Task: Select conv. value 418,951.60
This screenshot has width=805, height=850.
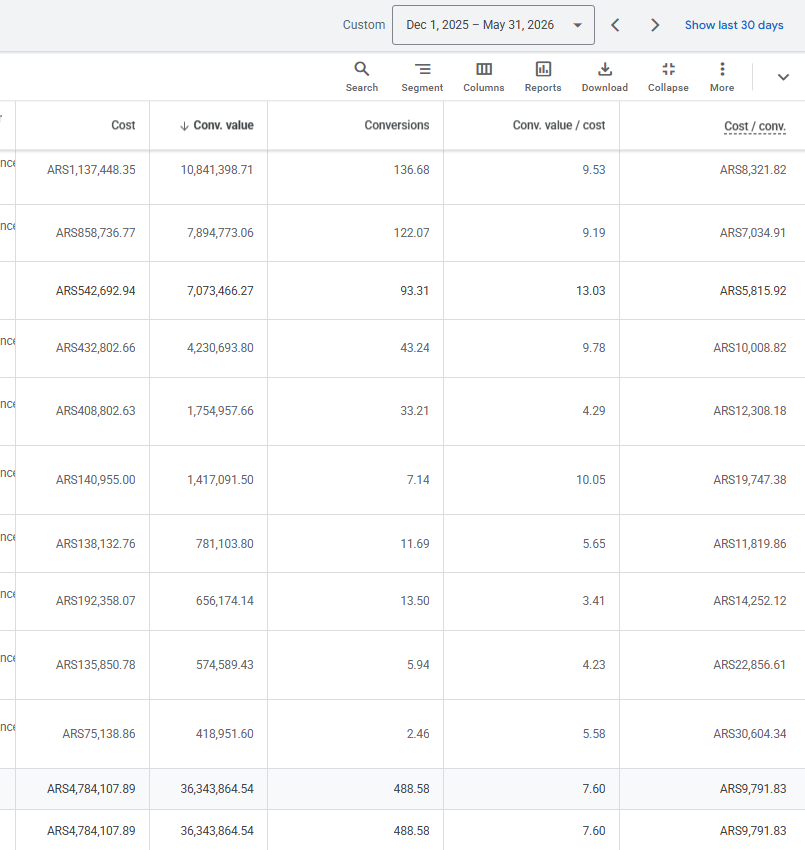Action: [x=224, y=733]
